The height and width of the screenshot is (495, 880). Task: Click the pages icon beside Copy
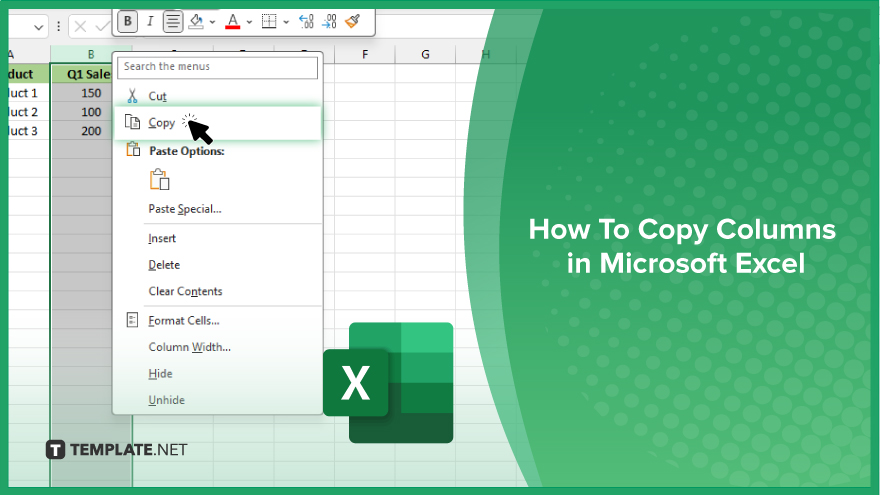[x=132, y=122]
